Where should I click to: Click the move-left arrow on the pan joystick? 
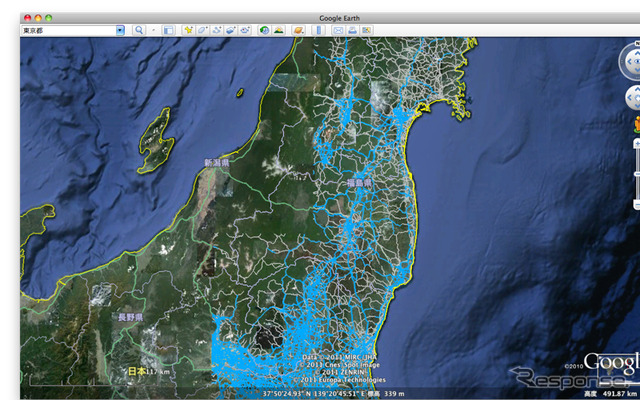(629, 98)
